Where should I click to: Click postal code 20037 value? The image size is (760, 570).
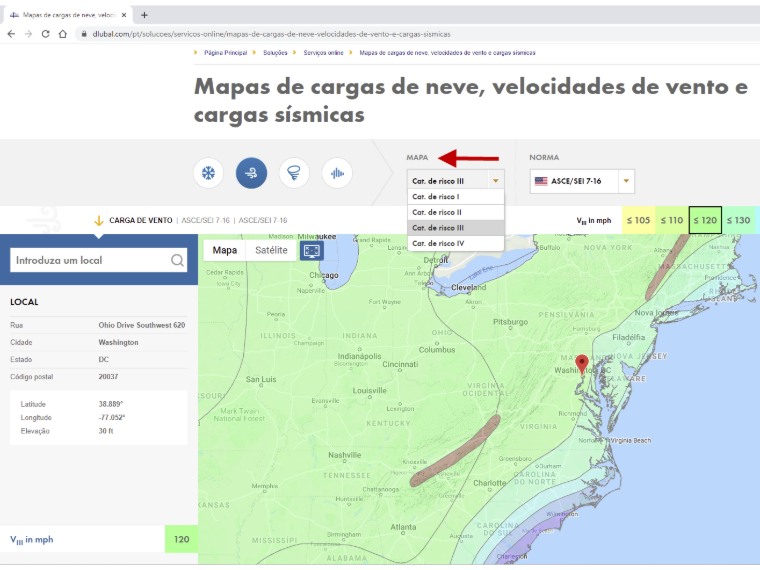(108, 377)
